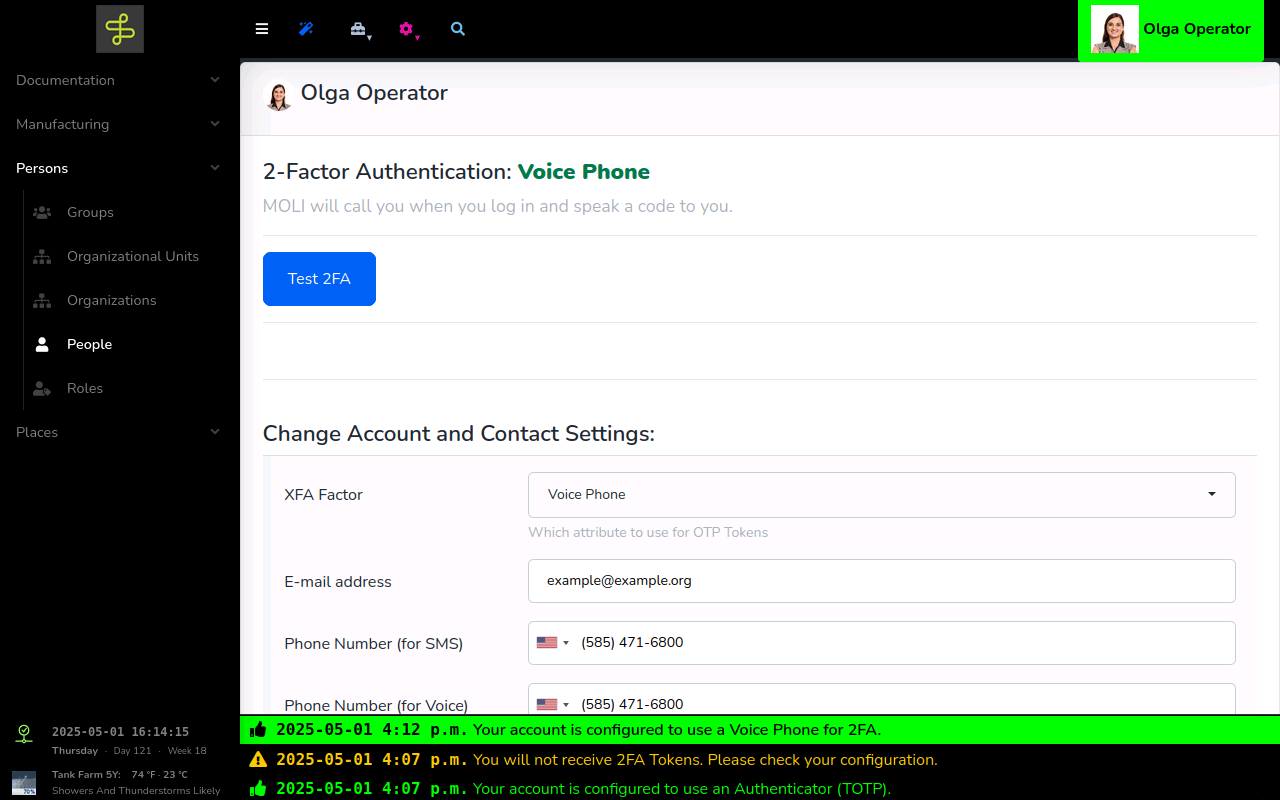Click the hamburger menu icon
The image size is (1280, 800).
262,29
